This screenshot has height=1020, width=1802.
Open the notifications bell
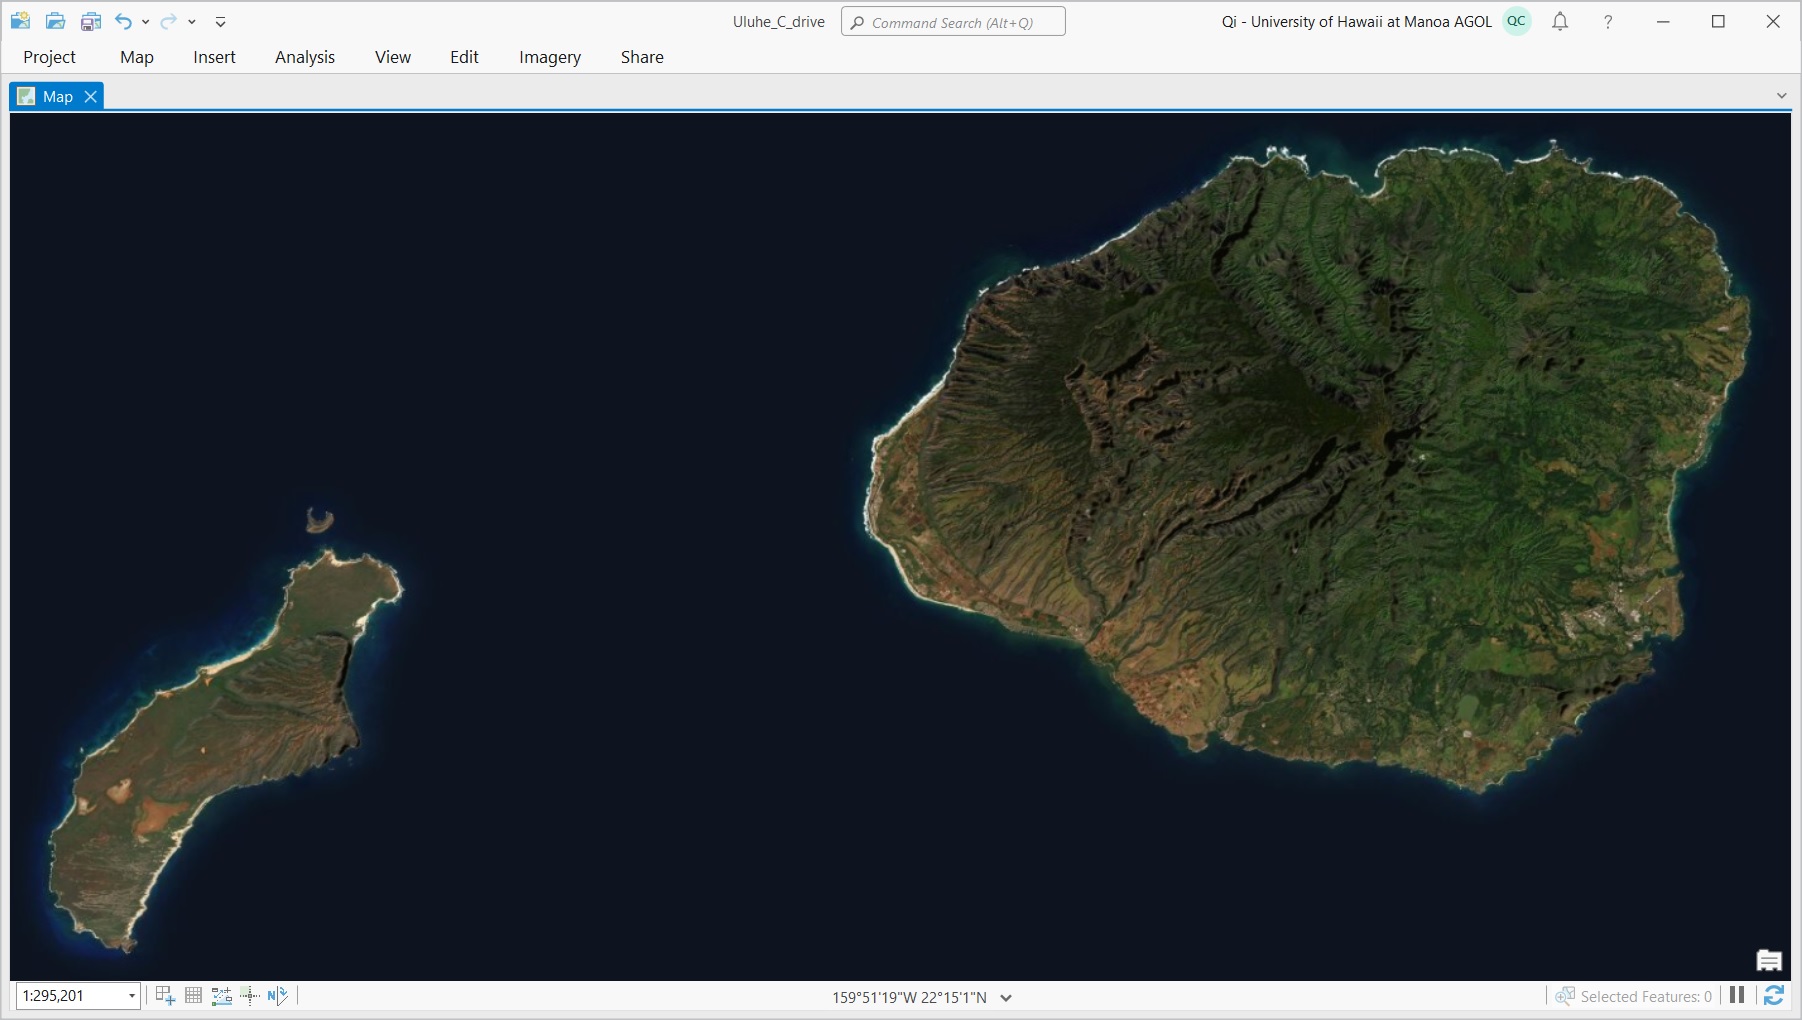[1560, 21]
